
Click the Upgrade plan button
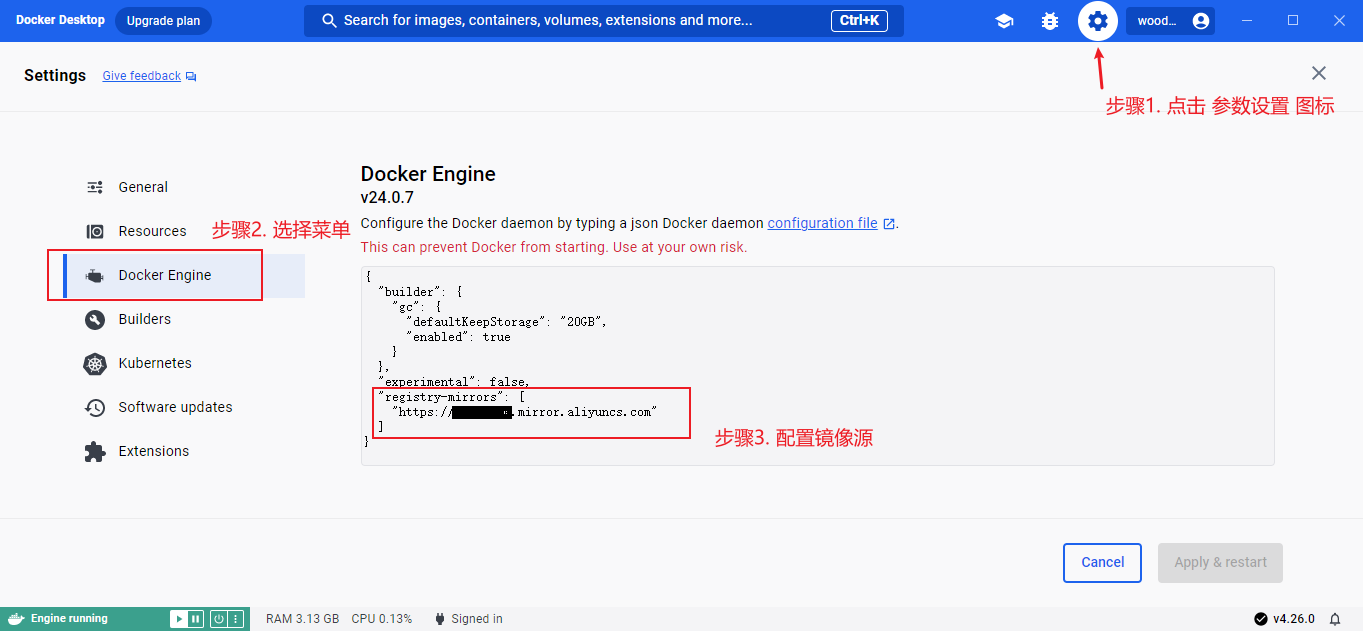[x=163, y=21]
